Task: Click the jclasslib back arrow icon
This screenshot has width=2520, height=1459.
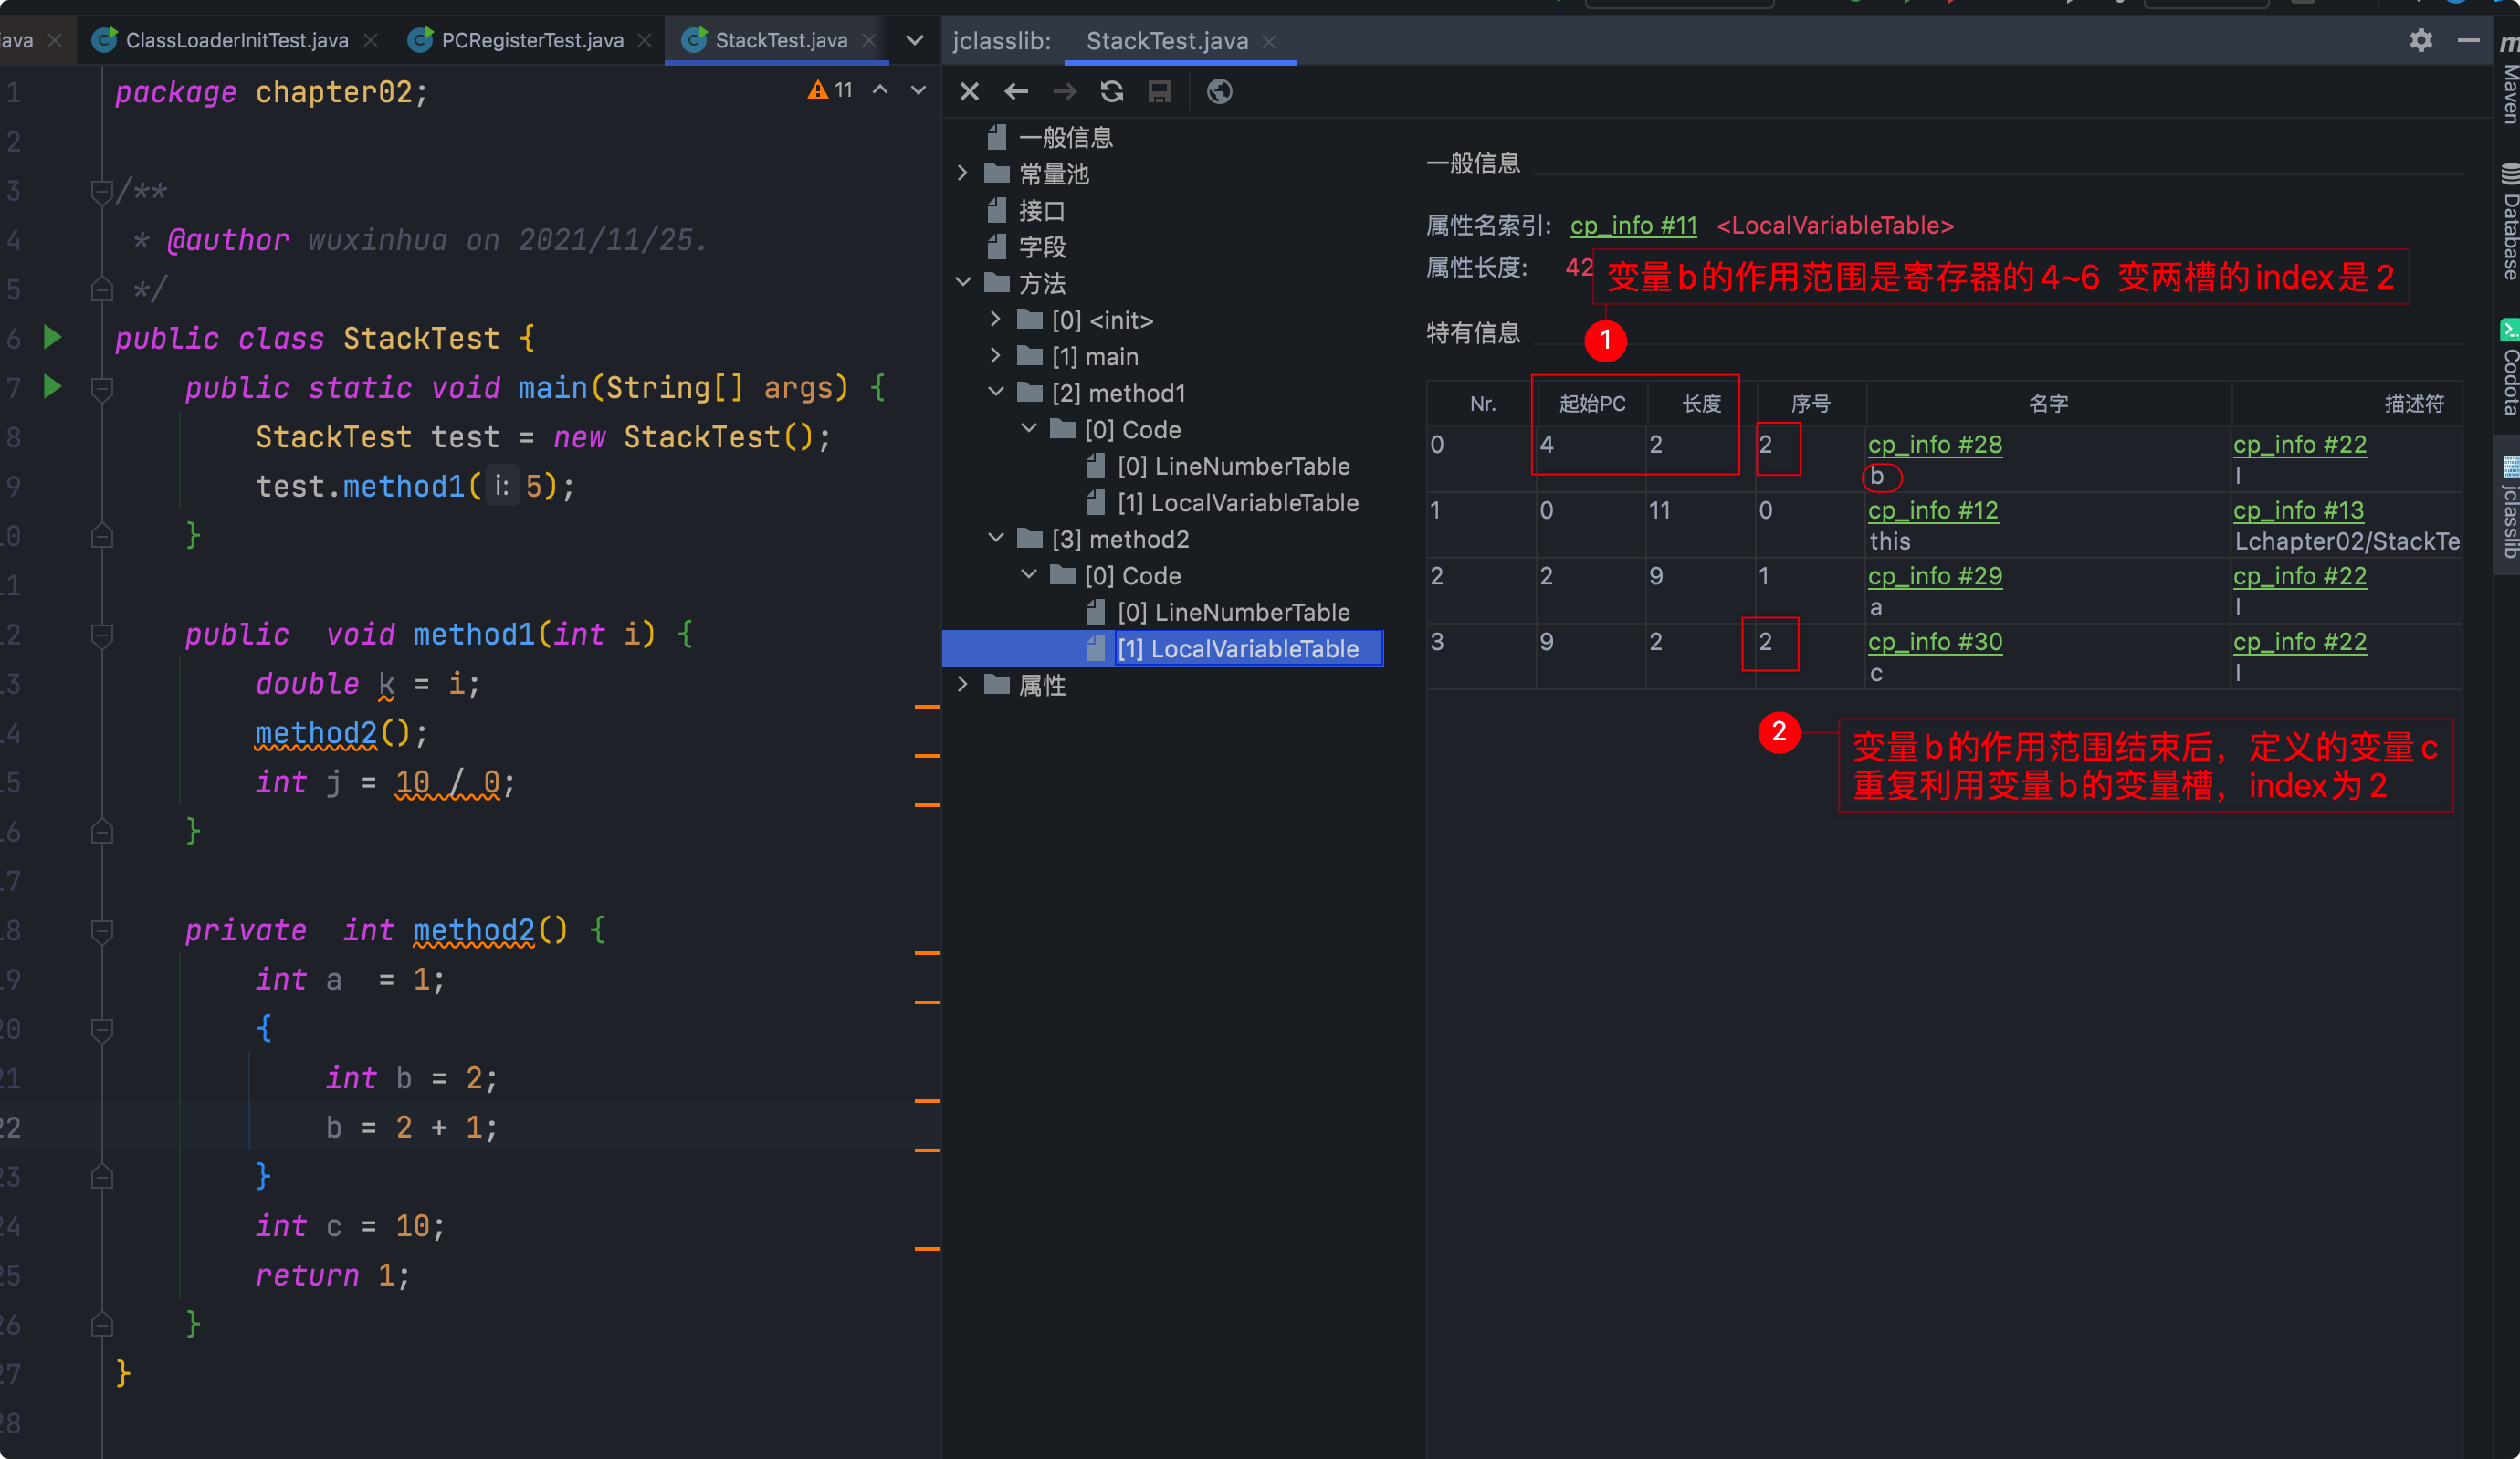Action: [x=1016, y=92]
